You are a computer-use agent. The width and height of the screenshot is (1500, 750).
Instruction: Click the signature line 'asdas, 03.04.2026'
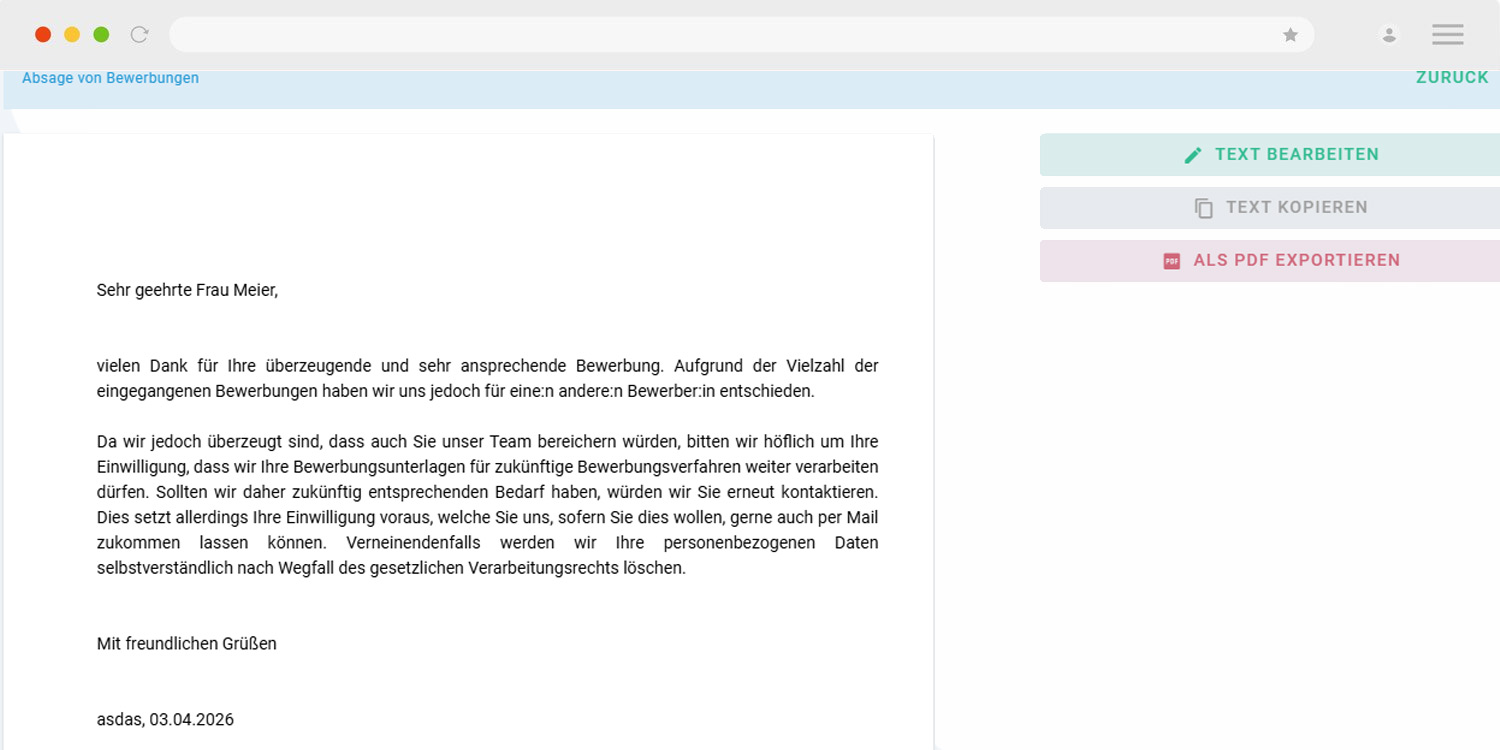click(165, 719)
